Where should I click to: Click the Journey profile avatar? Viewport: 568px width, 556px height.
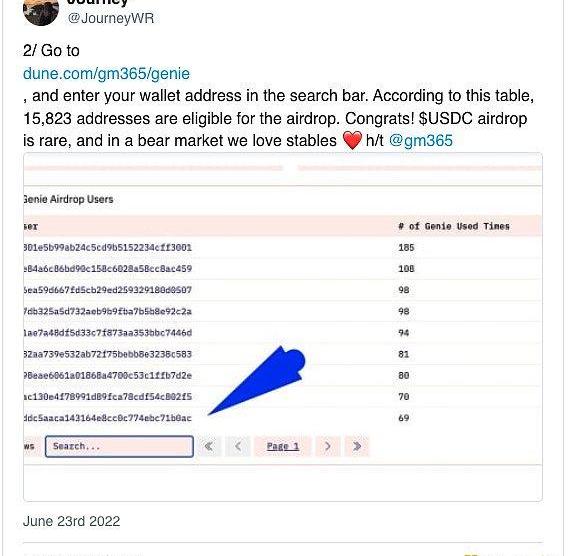41,11
